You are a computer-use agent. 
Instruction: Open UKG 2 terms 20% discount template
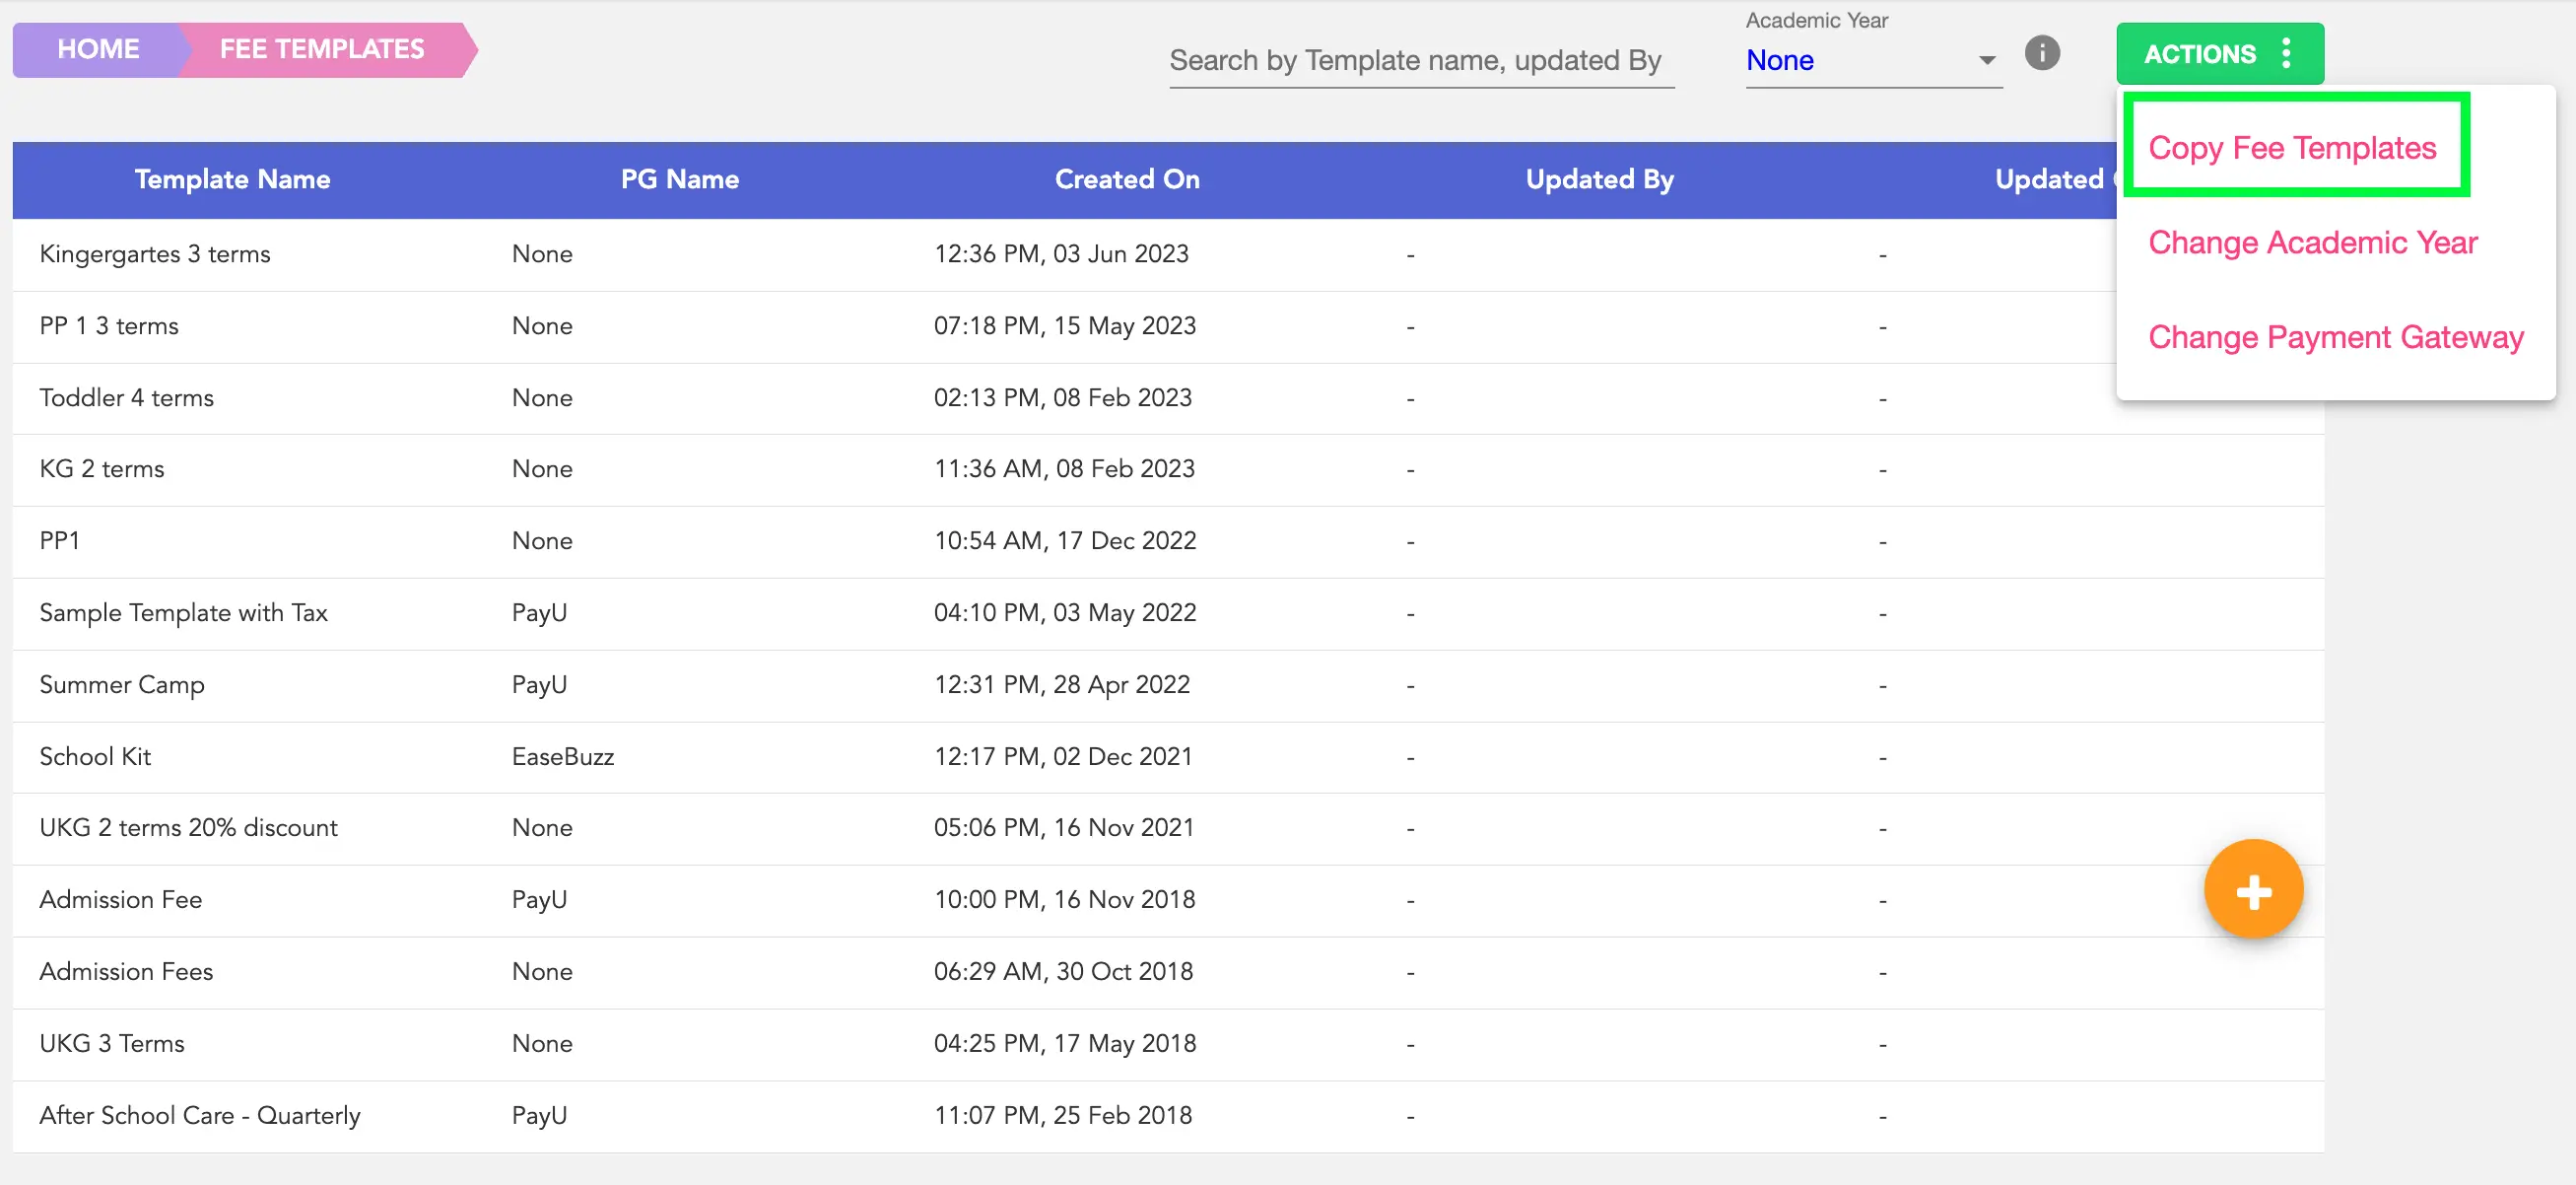pyautogui.click(x=188, y=828)
